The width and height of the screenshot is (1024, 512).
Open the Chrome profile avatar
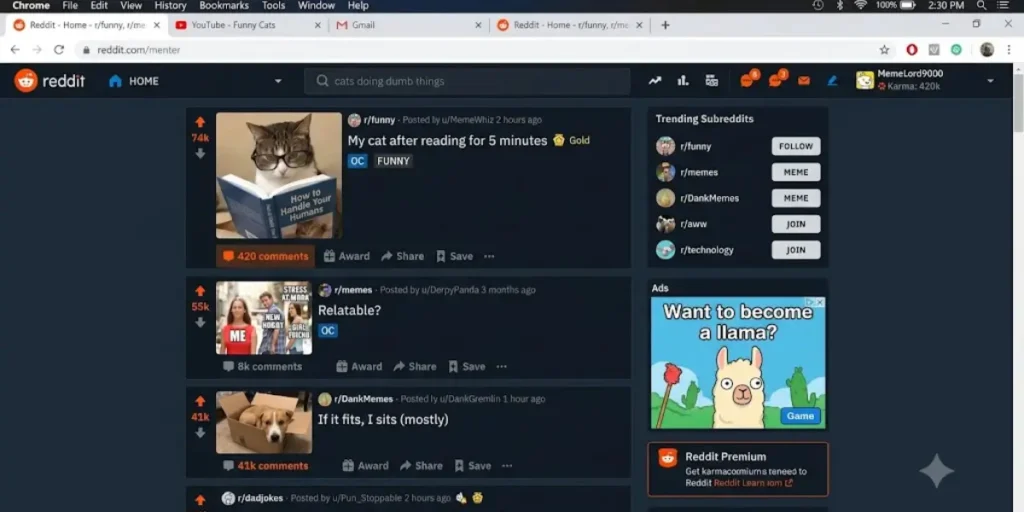pos(987,50)
